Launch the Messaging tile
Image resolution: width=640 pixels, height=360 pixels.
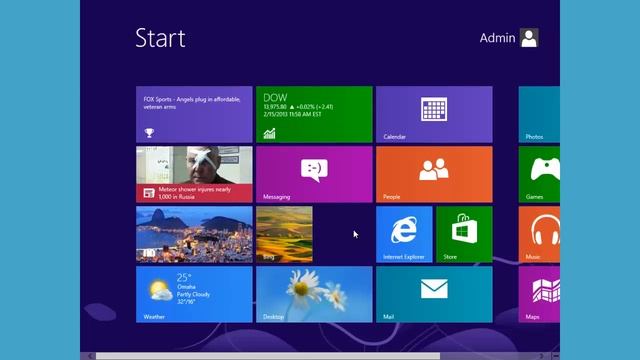pyautogui.click(x=314, y=174)
